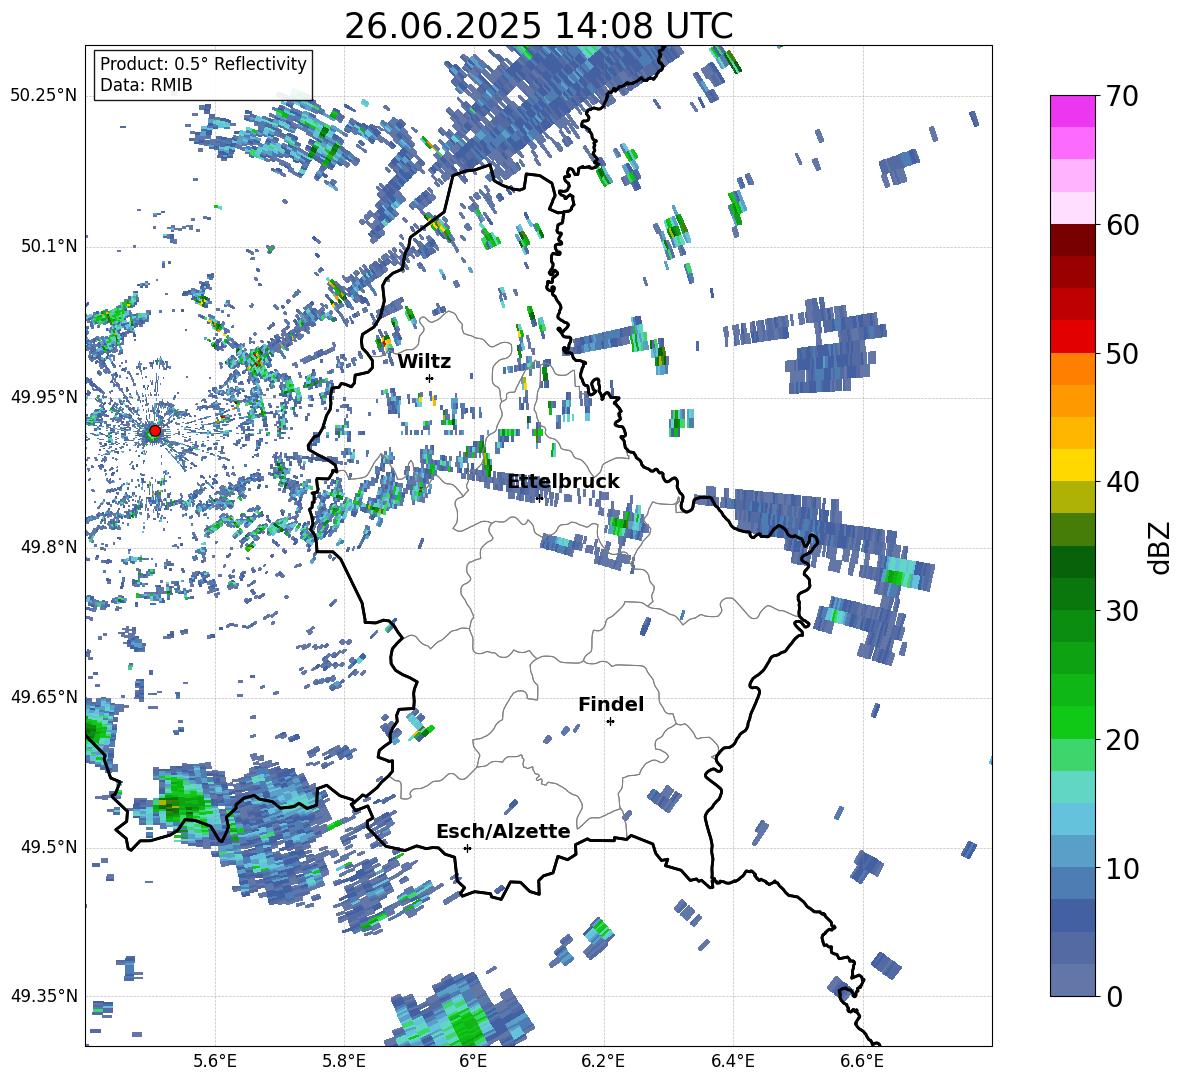Click the Wiltz station cross marker
The image size is (1184, 1081).
[x=430, y=378]
